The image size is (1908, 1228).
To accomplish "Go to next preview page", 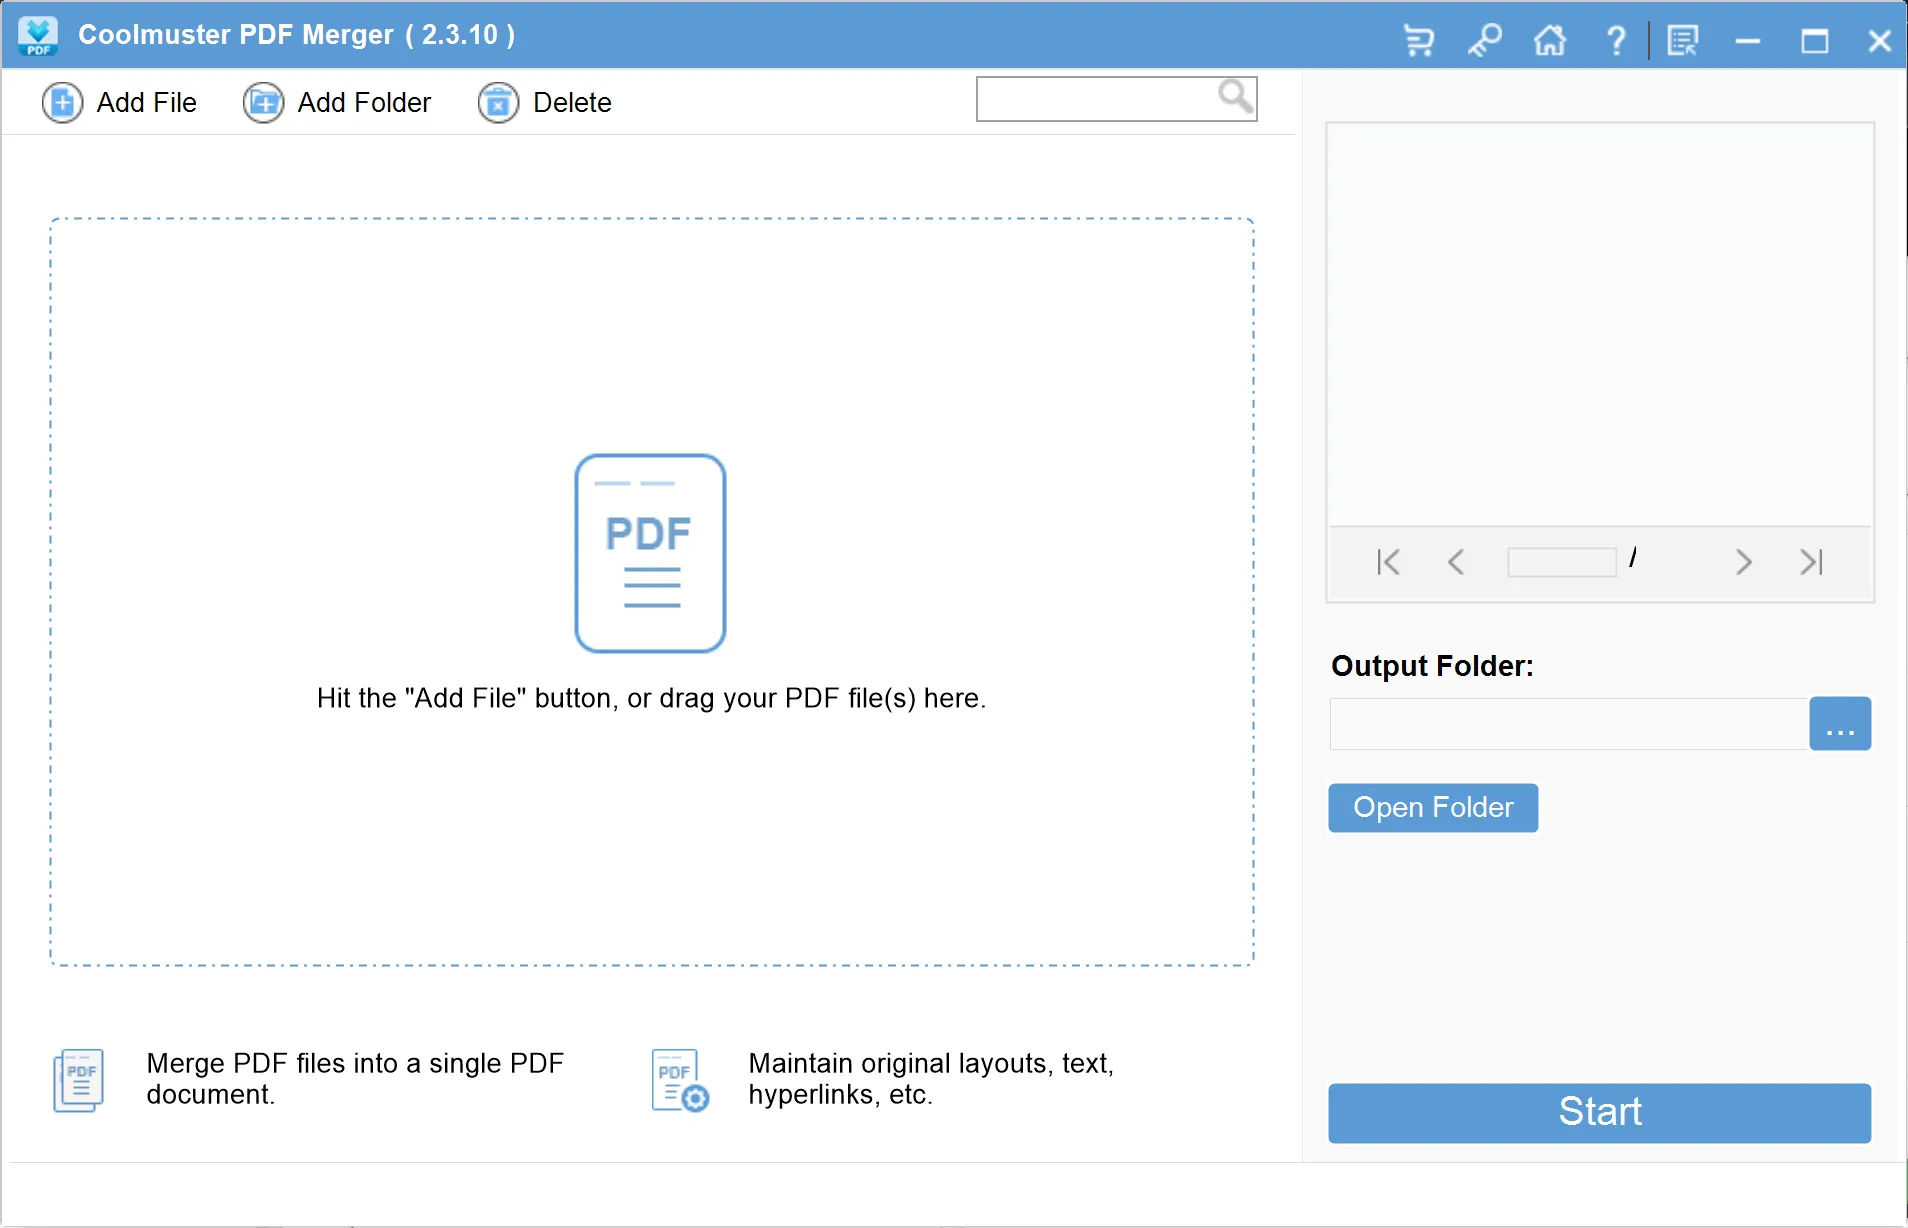I will click(1743, 562).
